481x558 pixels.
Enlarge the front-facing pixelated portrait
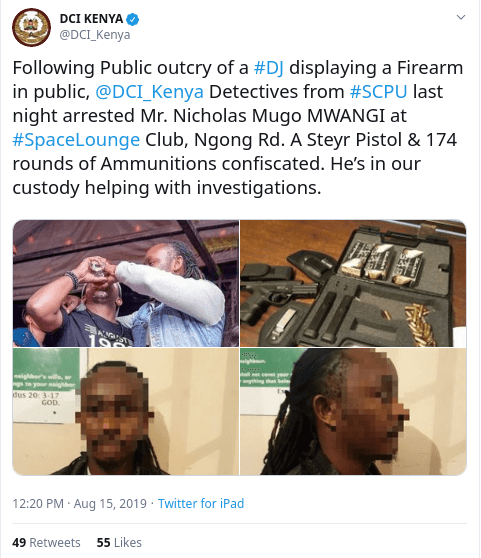[126, 411]
